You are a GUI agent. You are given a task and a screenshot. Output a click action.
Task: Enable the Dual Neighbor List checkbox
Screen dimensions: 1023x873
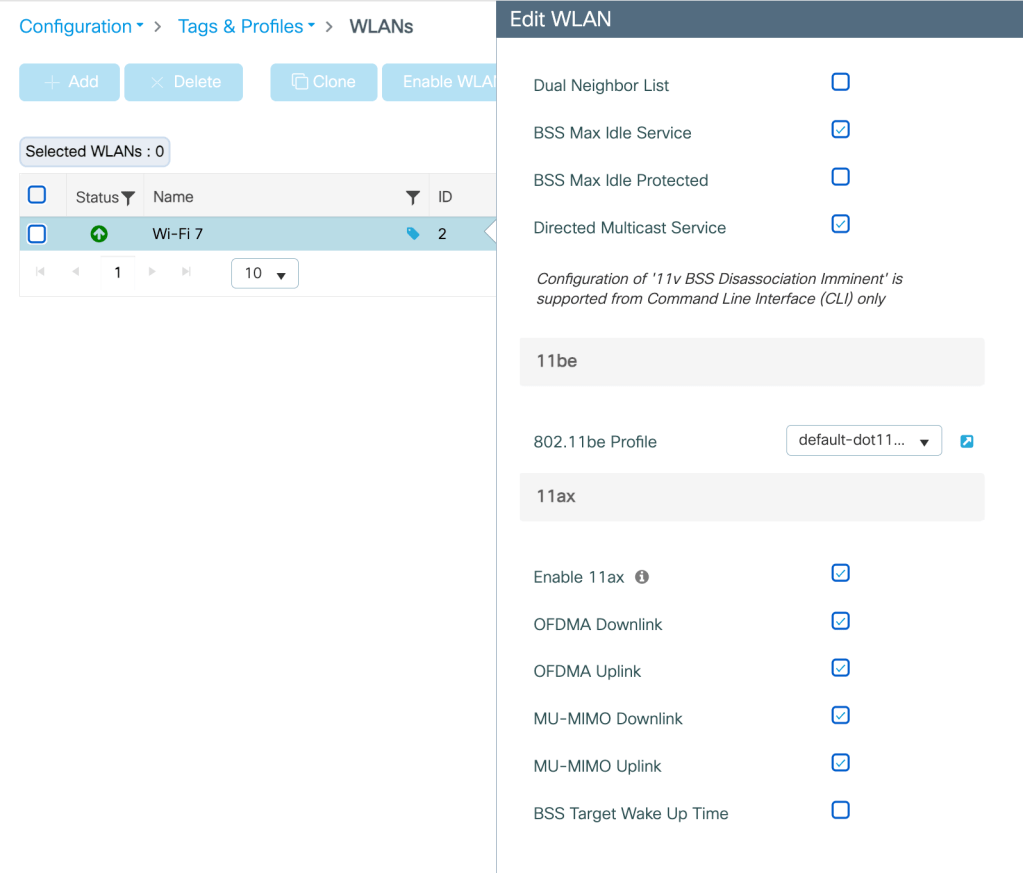(x=840, y=82)
